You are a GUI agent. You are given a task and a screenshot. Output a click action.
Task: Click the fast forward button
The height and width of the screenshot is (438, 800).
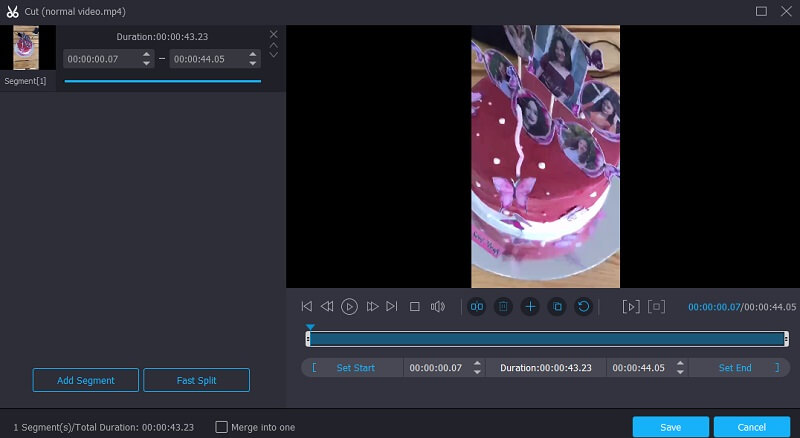point(372,306)
